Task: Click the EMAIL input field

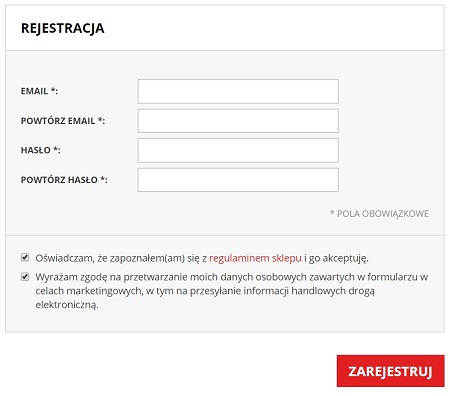Action: (238, 91)
